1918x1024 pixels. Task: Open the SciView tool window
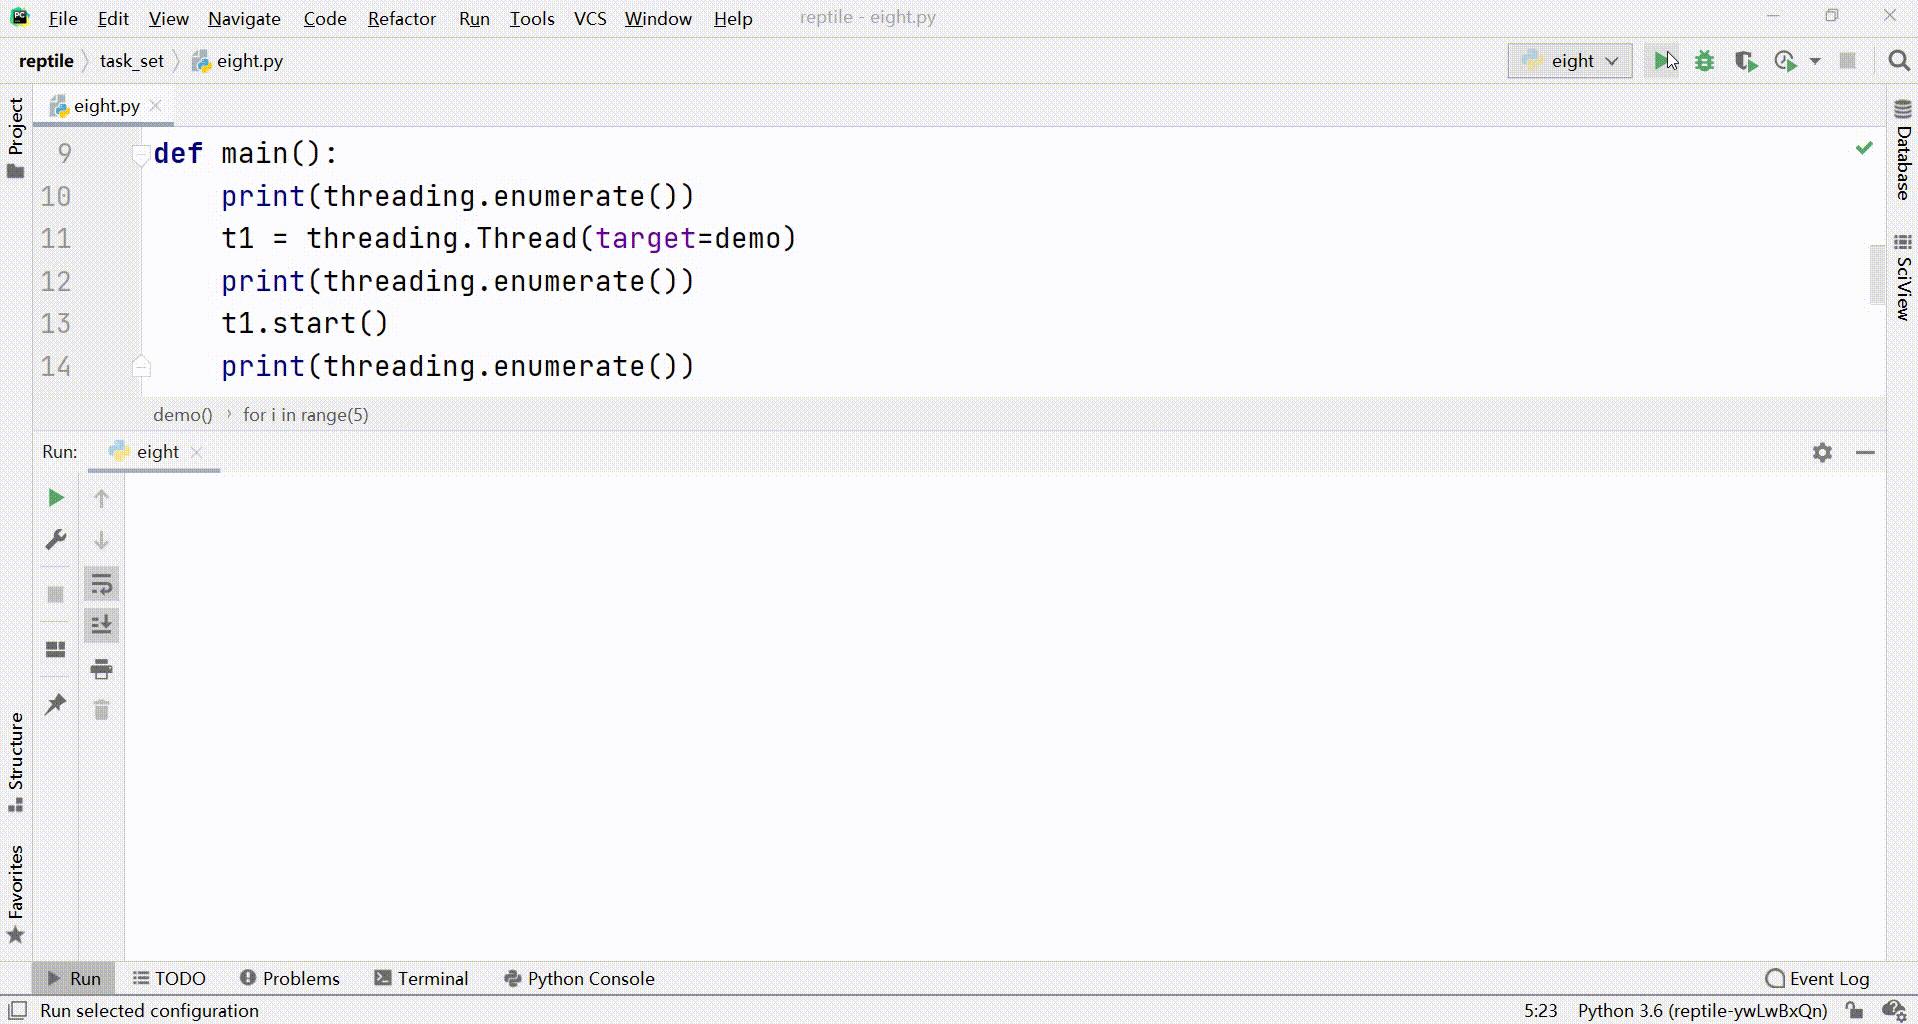click(x=1903, y=278)
